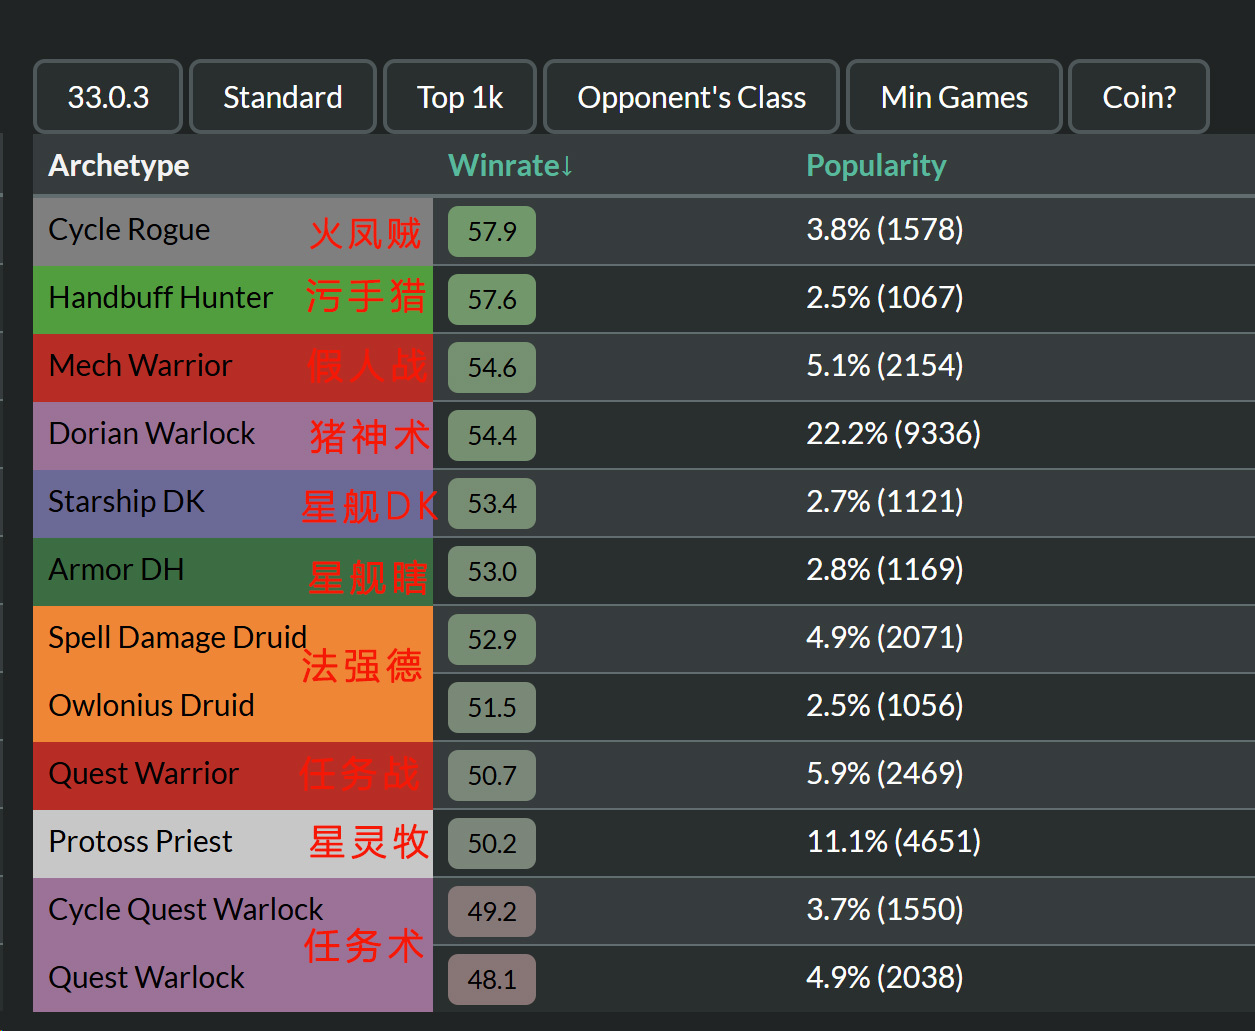The height and width of the screenshot is (1031, 1255).
Task: Click the 50.2 winrate badge
Action: (x=492, y=844)
